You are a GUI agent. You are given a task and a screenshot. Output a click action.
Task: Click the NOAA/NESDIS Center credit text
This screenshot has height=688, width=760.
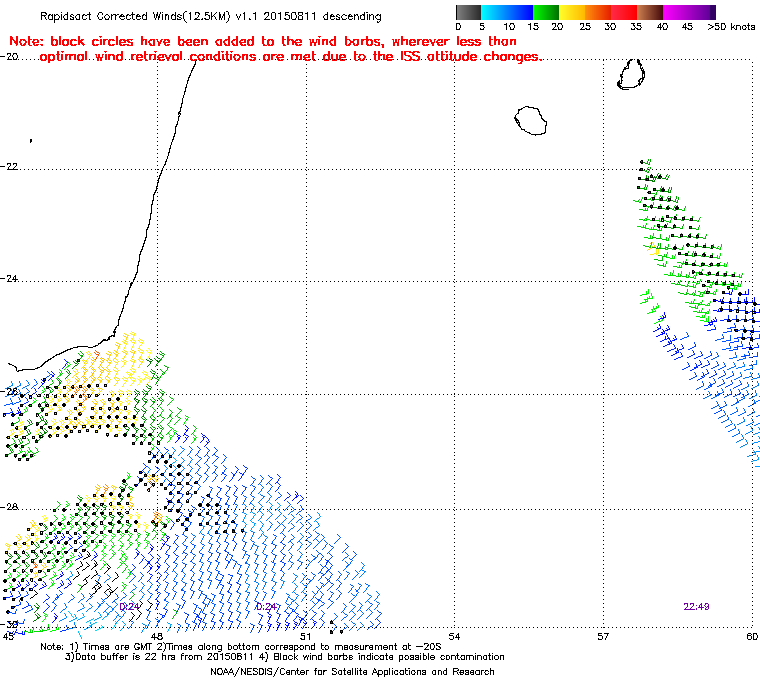352,672
